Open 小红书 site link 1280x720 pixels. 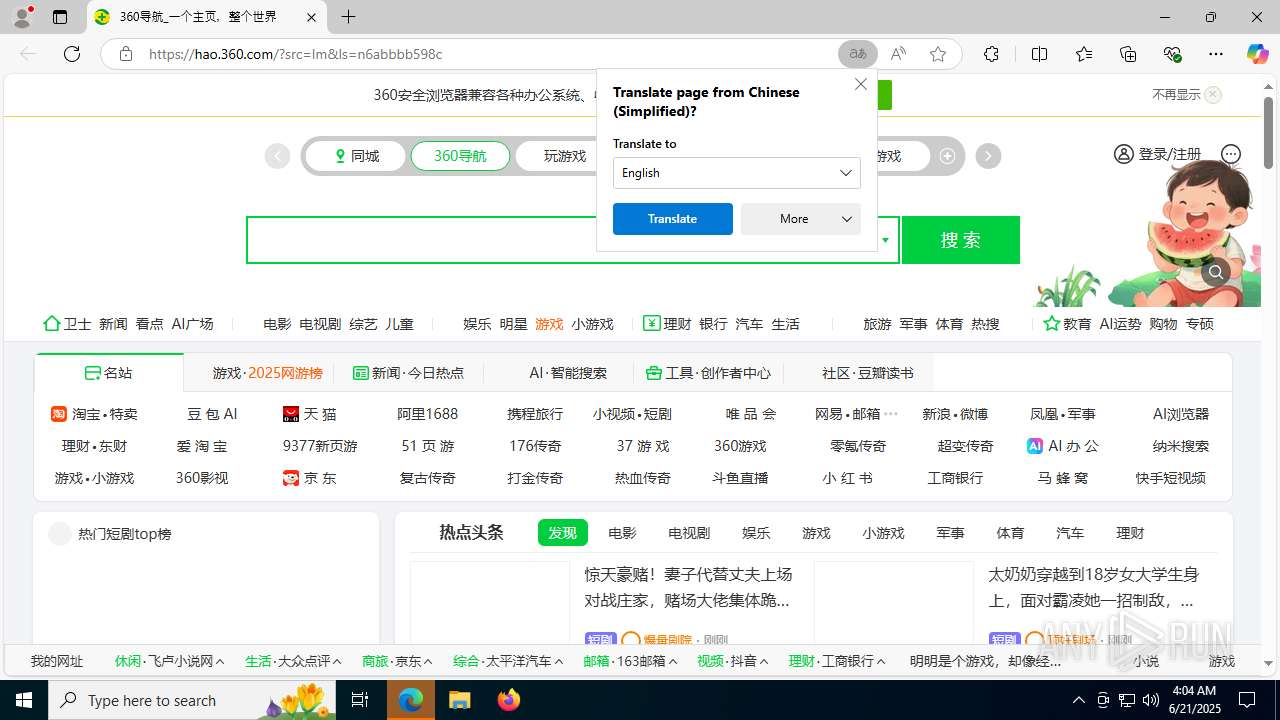pyautogui.click(x=848, y=478)
